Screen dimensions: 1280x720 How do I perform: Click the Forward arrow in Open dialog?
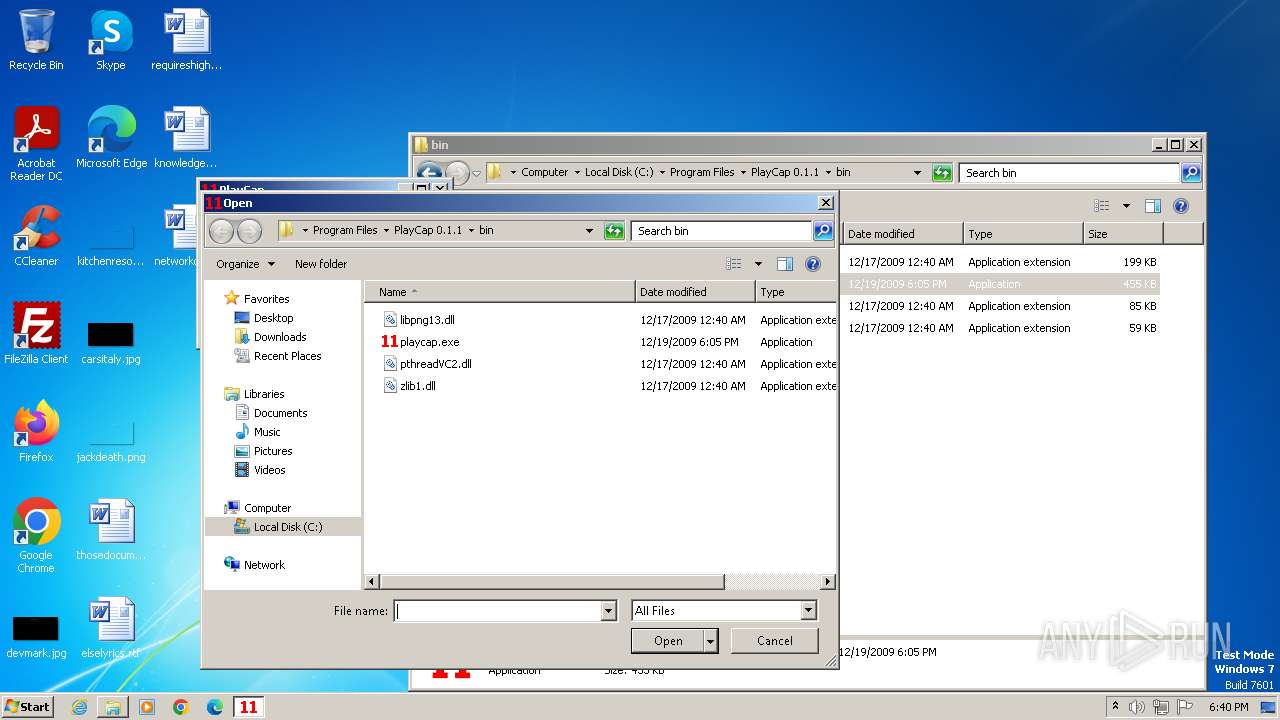(x=249, y=231)
